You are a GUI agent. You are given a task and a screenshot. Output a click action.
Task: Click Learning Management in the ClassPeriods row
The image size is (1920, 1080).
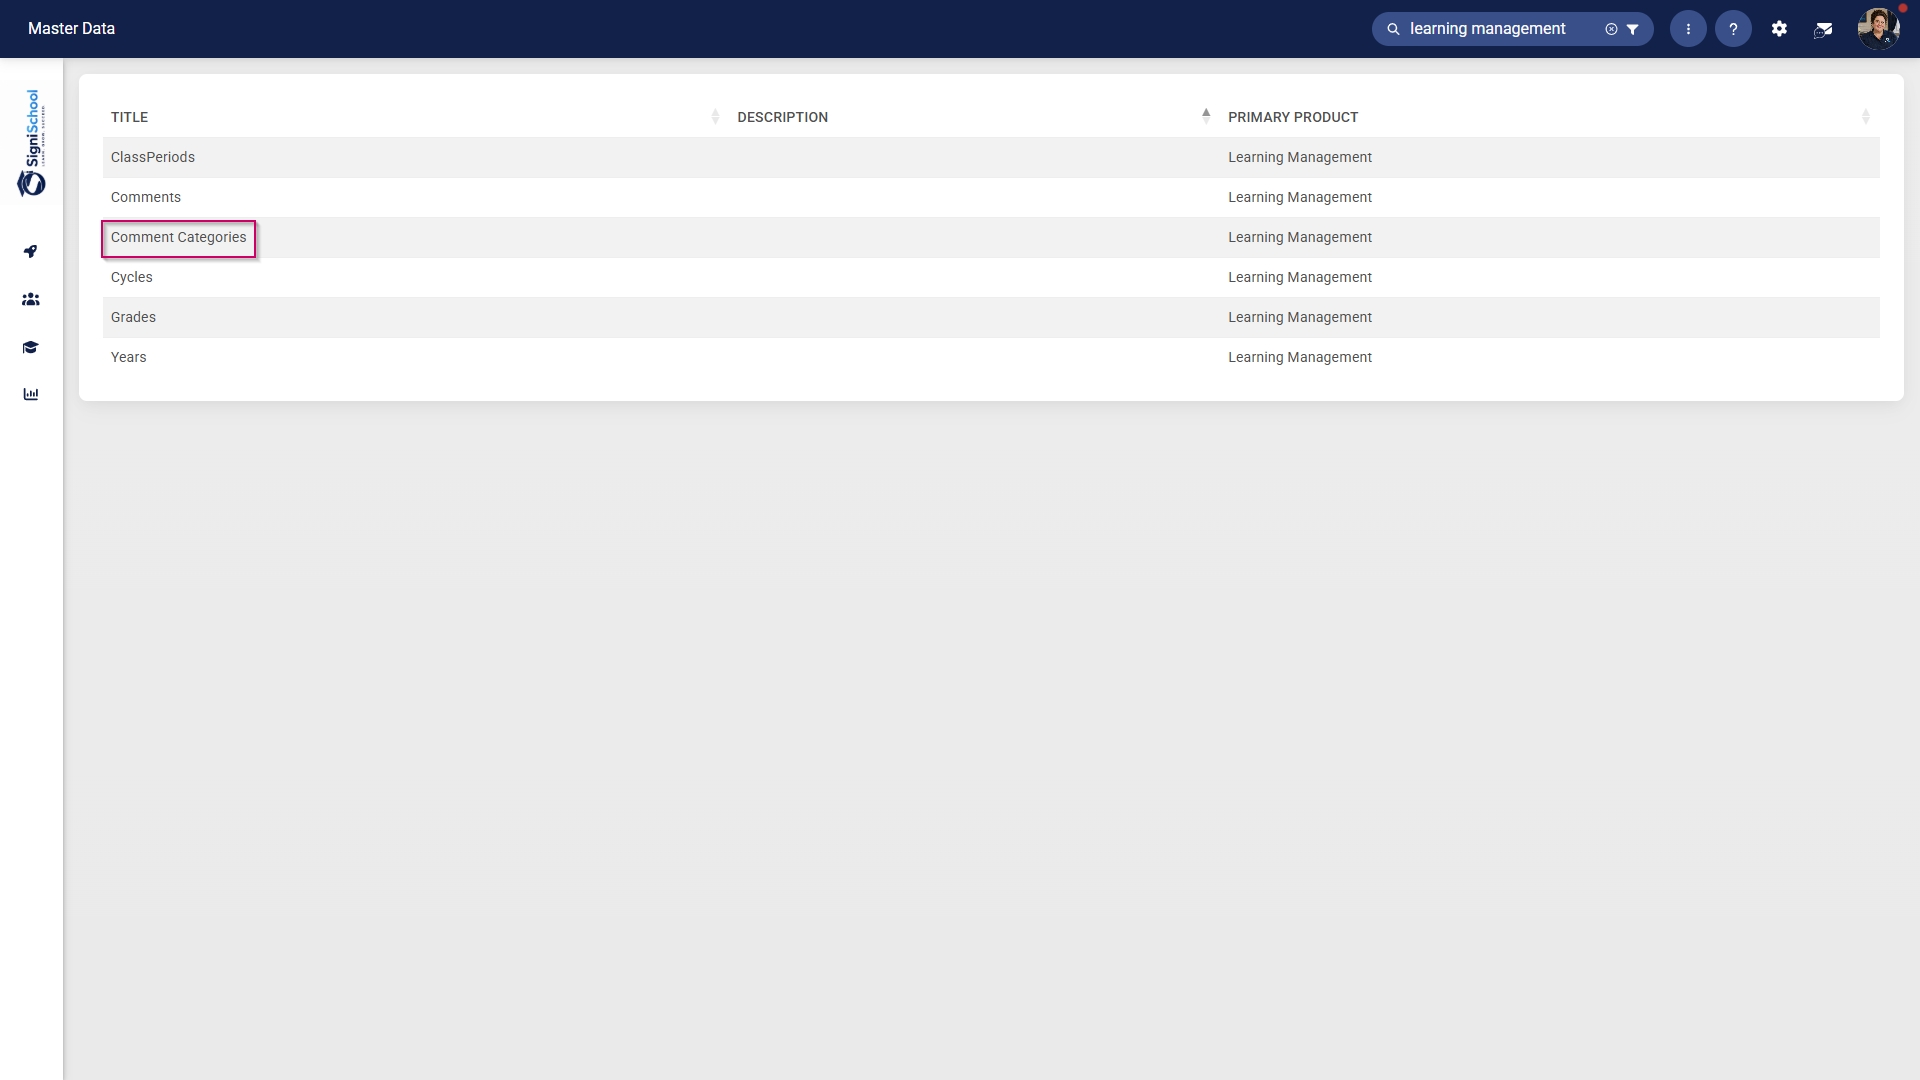tap(1300, 157)
